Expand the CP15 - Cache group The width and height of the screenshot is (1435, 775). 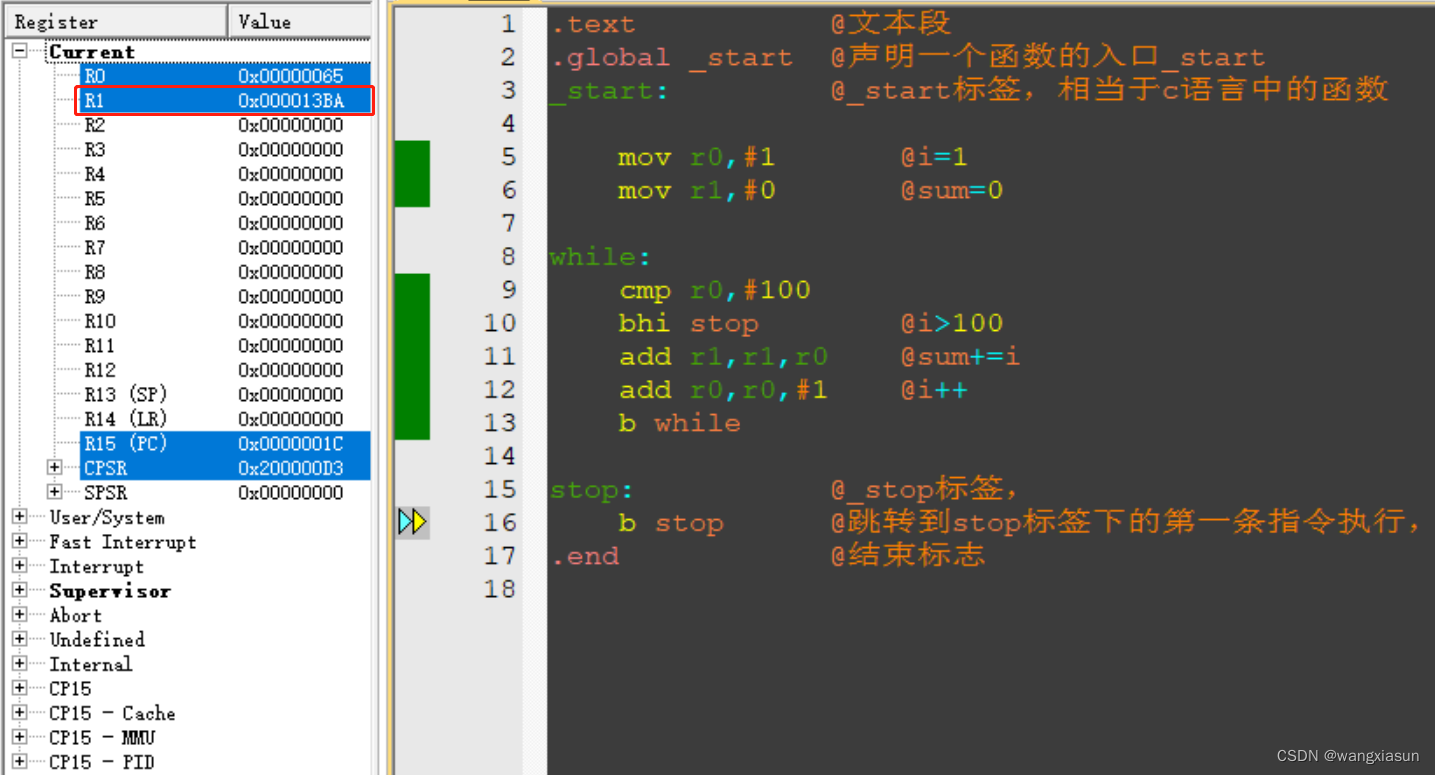(x=19, y=713)
